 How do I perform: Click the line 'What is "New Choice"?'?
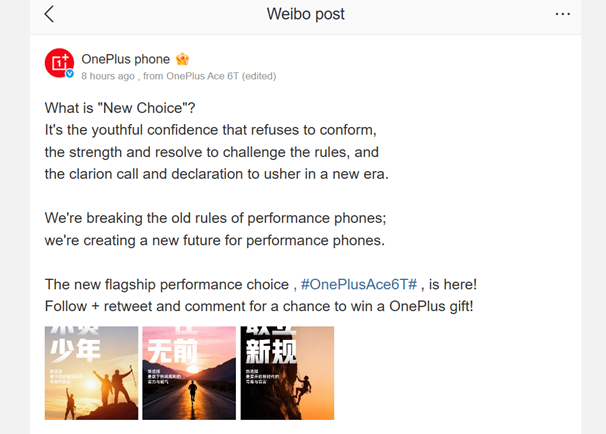click(120, 108)
